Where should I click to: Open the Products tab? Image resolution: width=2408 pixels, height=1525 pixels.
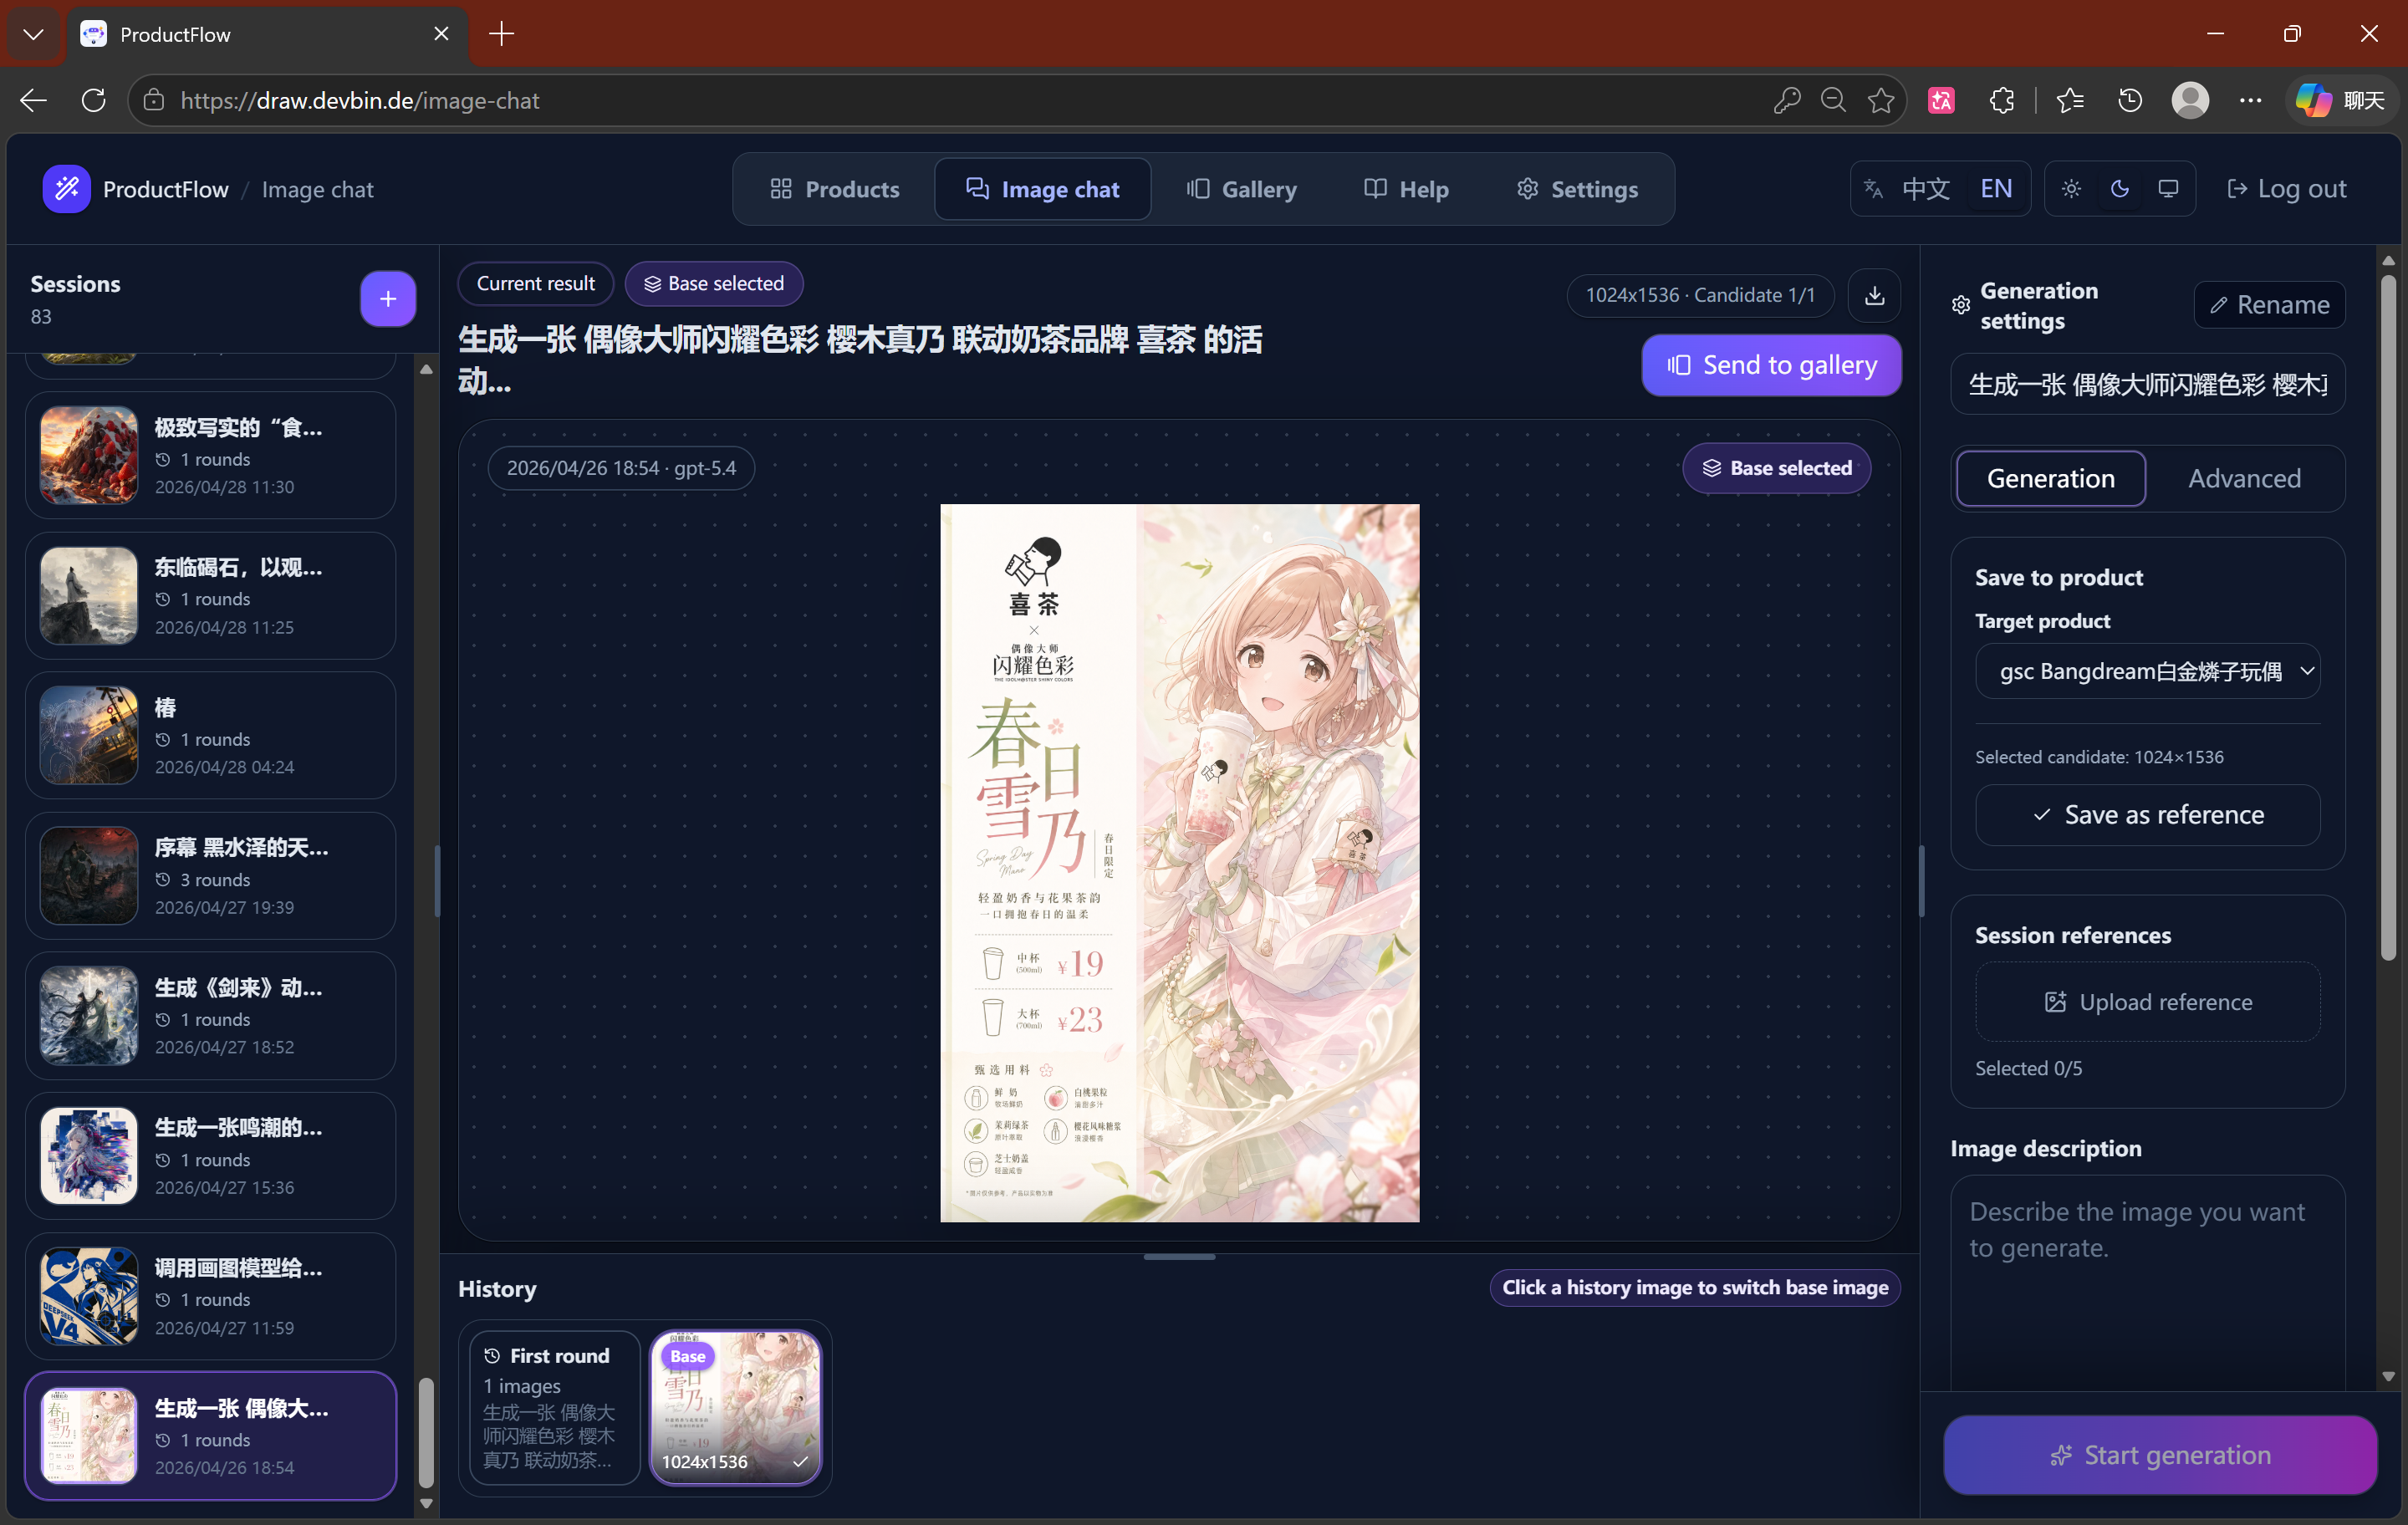click(x=835, y=189)
